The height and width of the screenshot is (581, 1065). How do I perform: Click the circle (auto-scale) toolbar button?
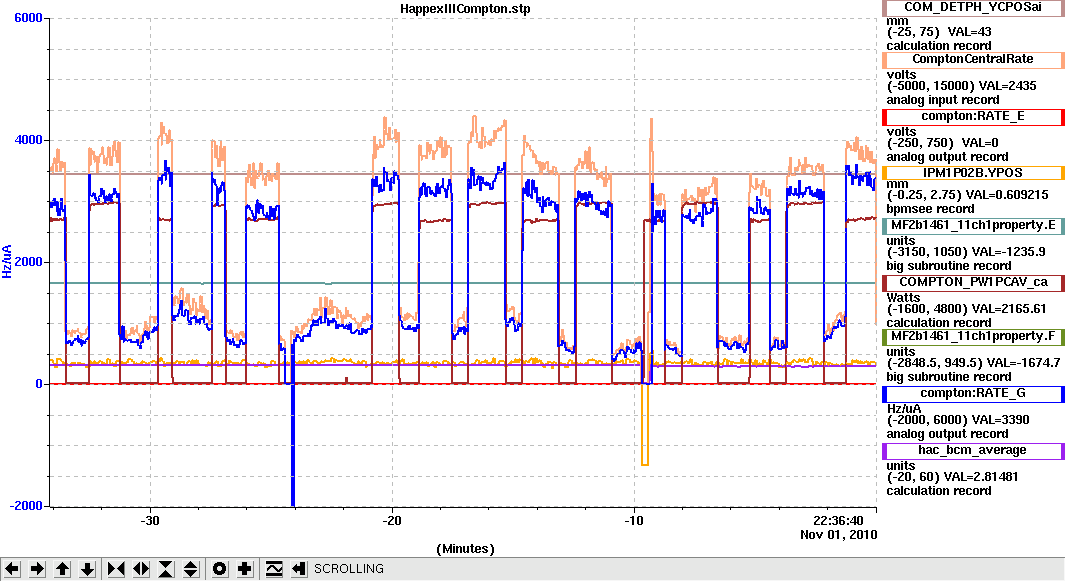219,569
